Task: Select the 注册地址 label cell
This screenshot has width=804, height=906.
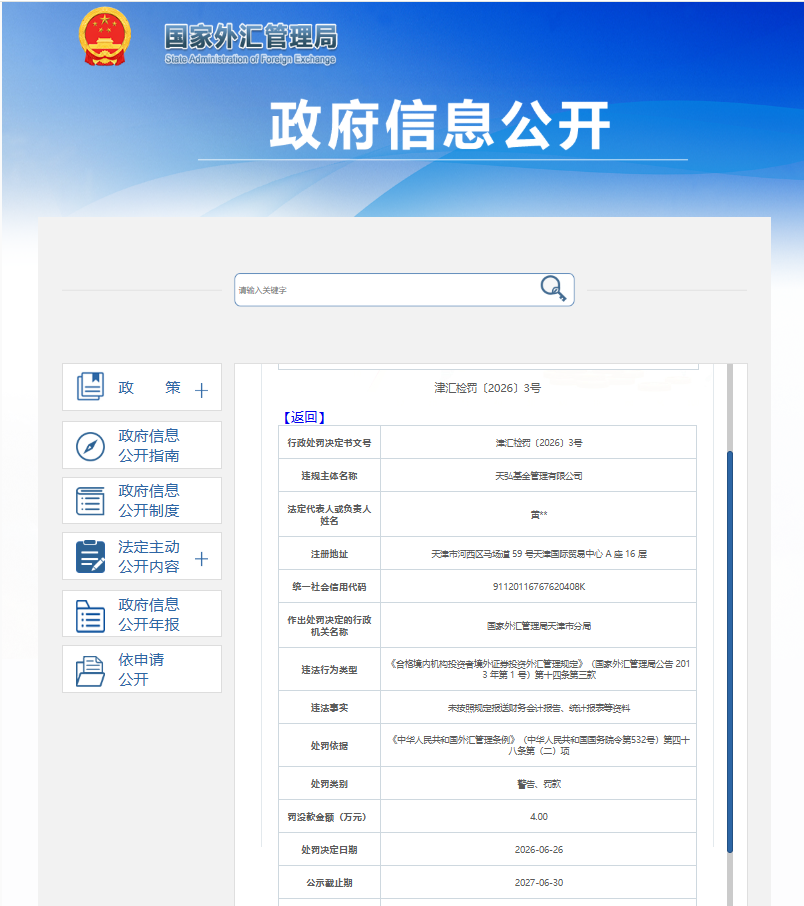Action: tap(329, 554)
